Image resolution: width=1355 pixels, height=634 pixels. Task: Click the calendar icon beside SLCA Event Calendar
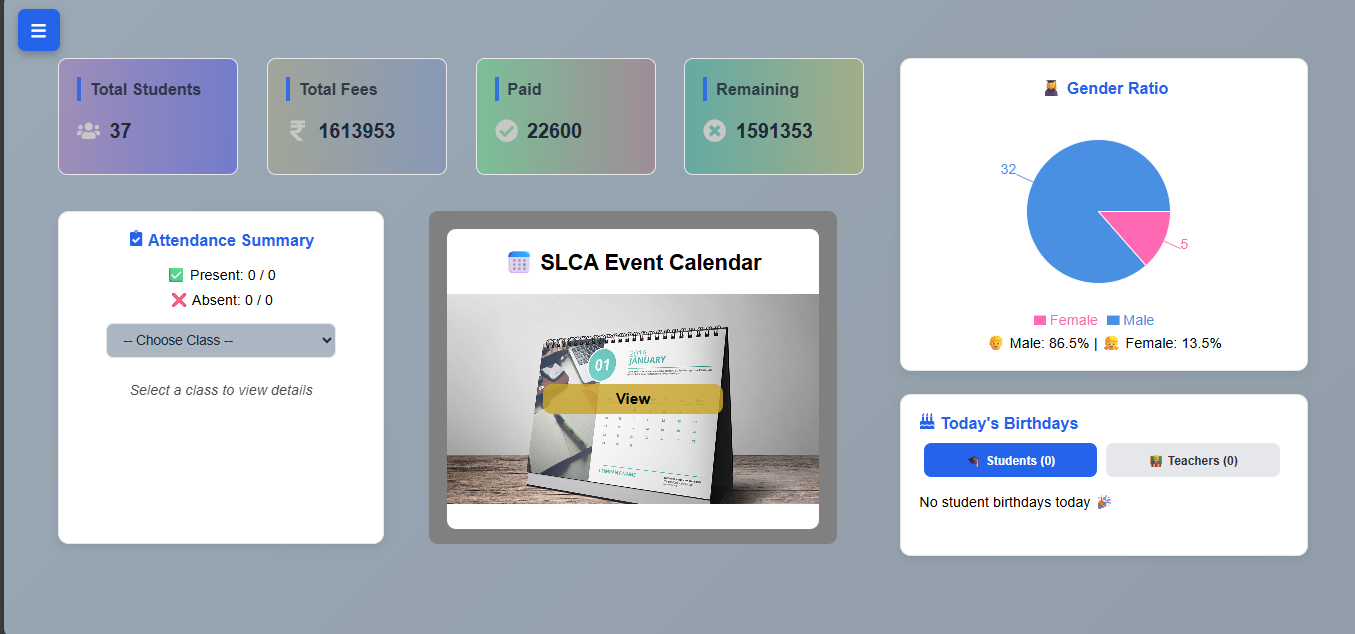click(519, 262)
